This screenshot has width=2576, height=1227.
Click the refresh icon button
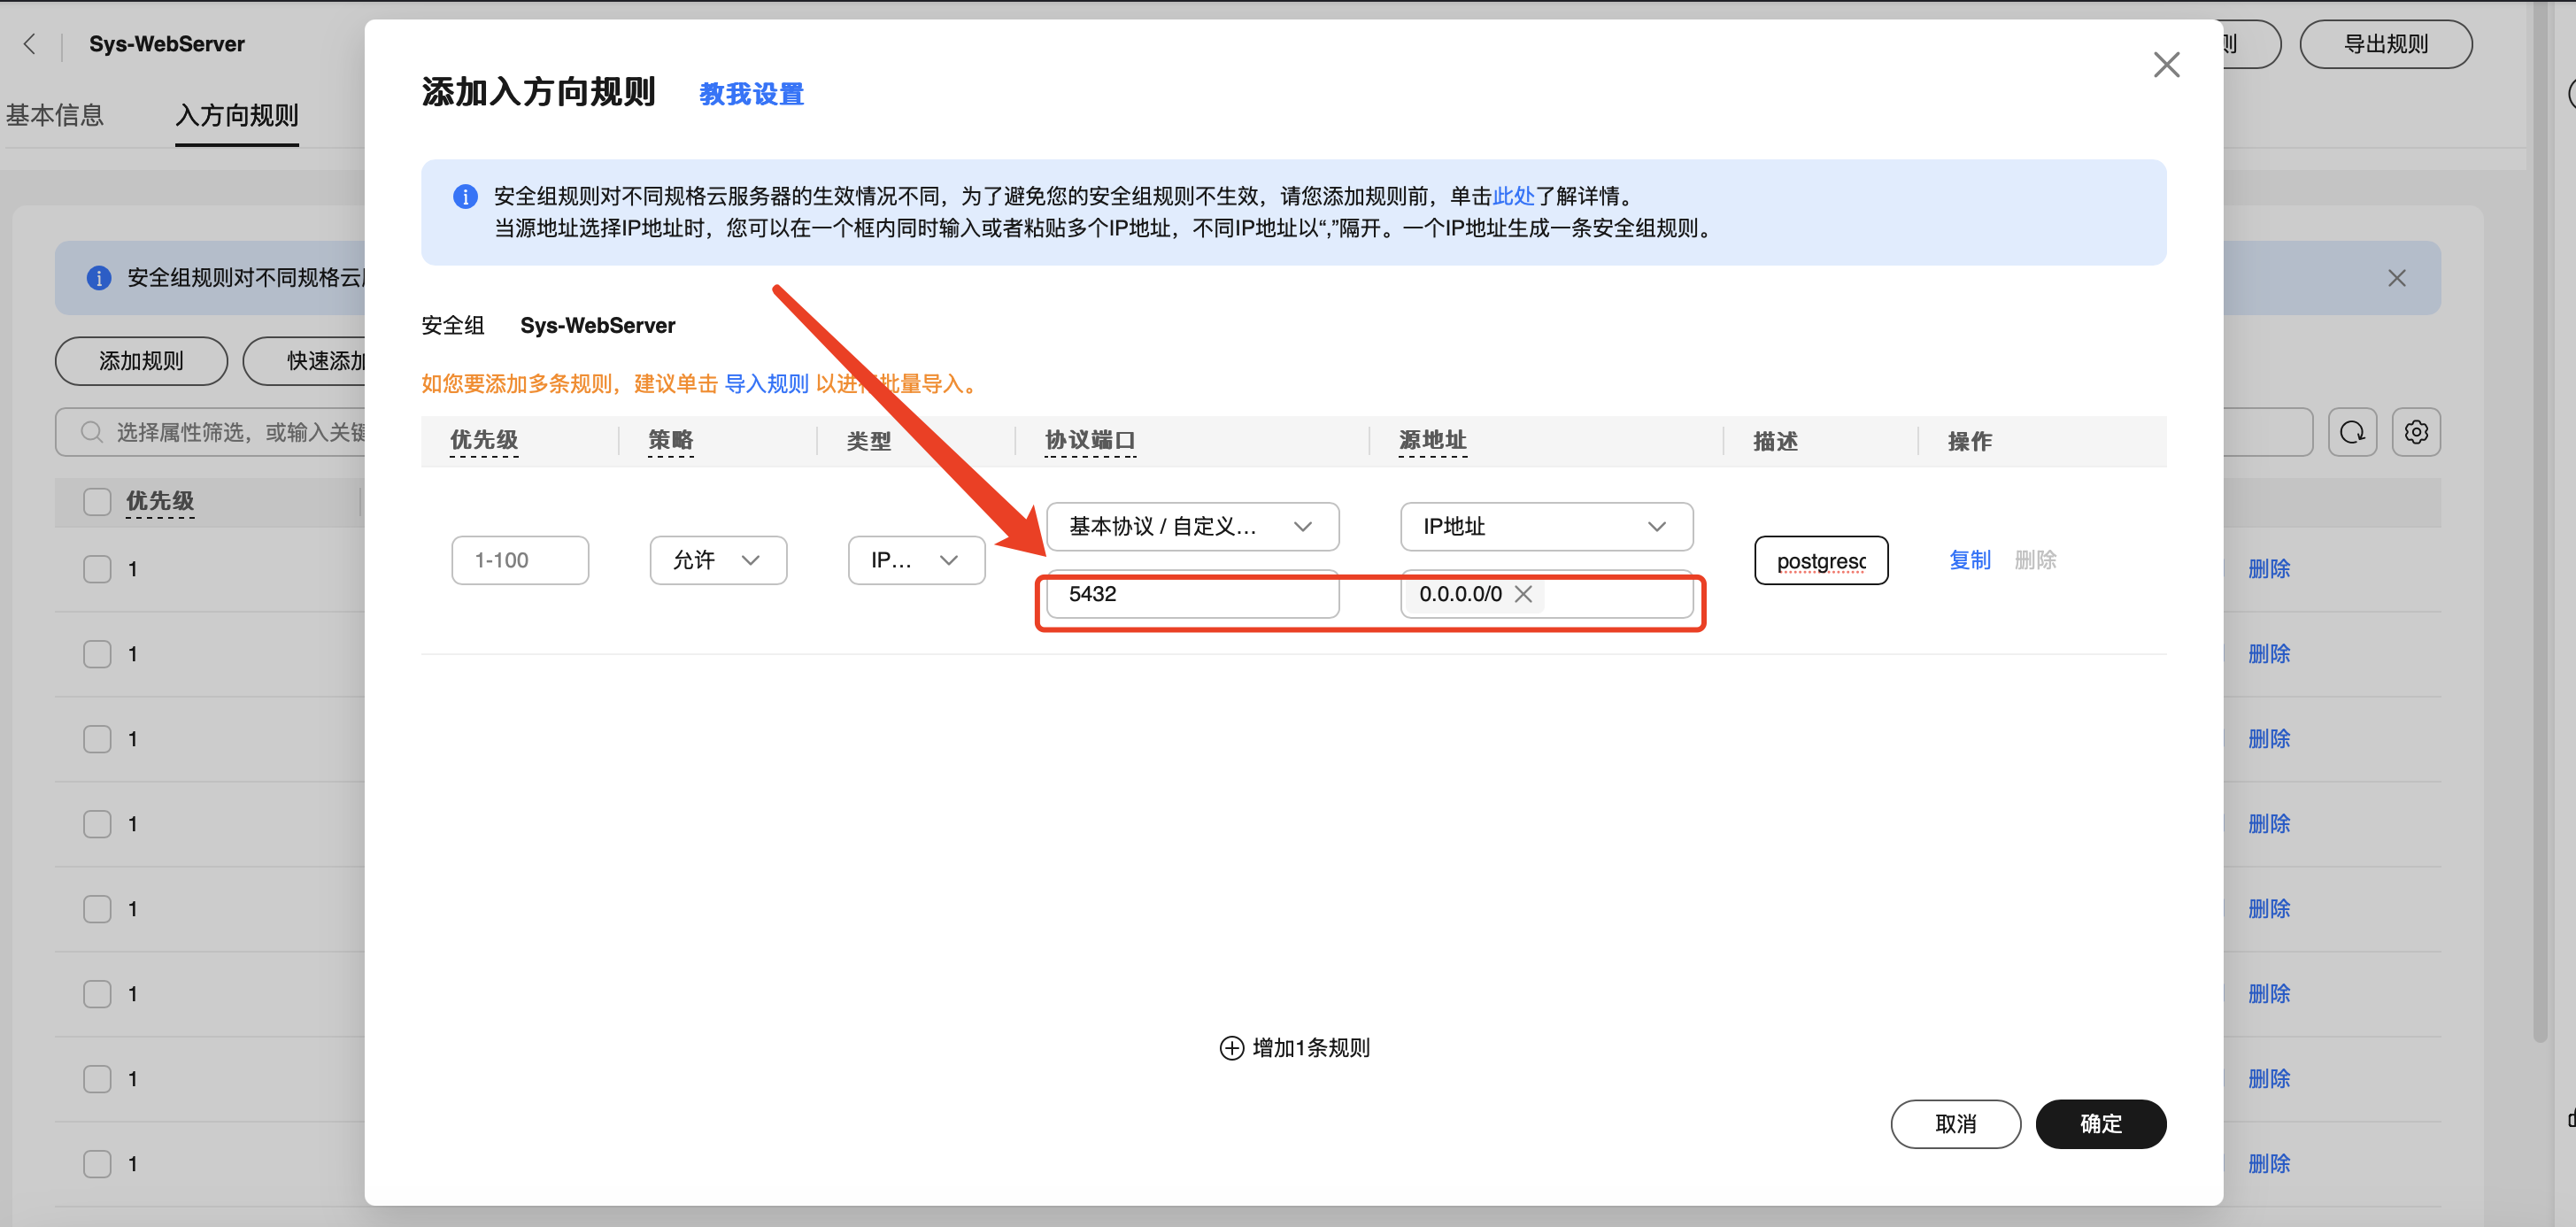click(x=2351, y=432)
